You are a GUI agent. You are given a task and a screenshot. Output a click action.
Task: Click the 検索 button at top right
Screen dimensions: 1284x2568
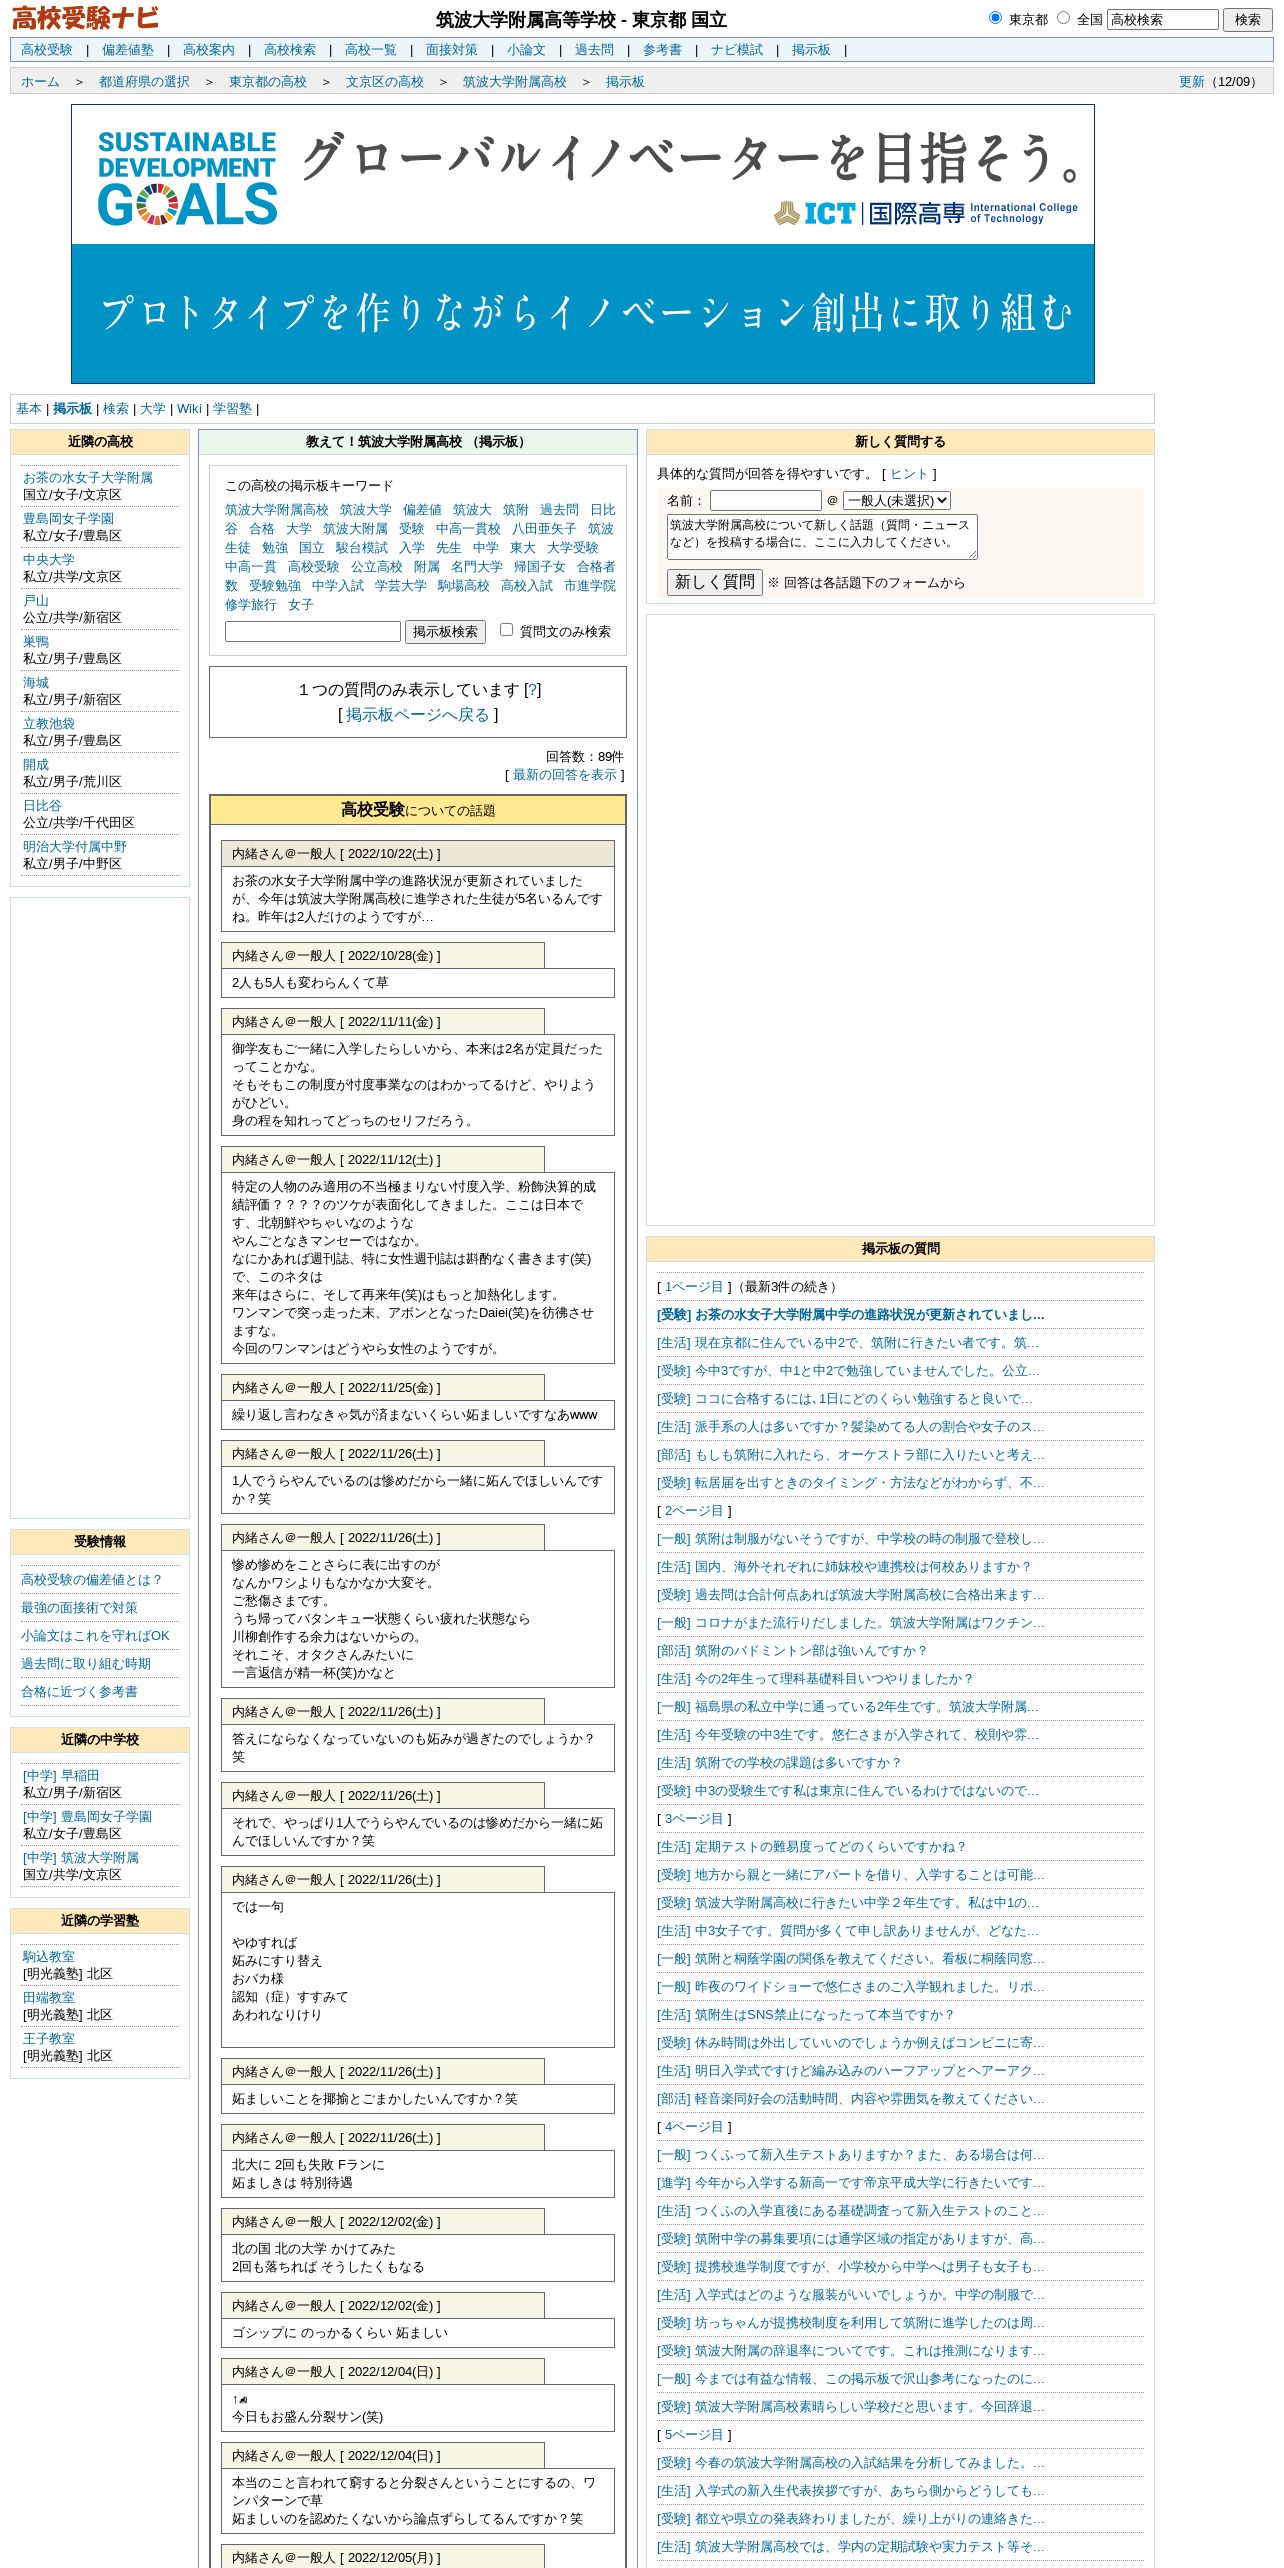(1247, 19)
